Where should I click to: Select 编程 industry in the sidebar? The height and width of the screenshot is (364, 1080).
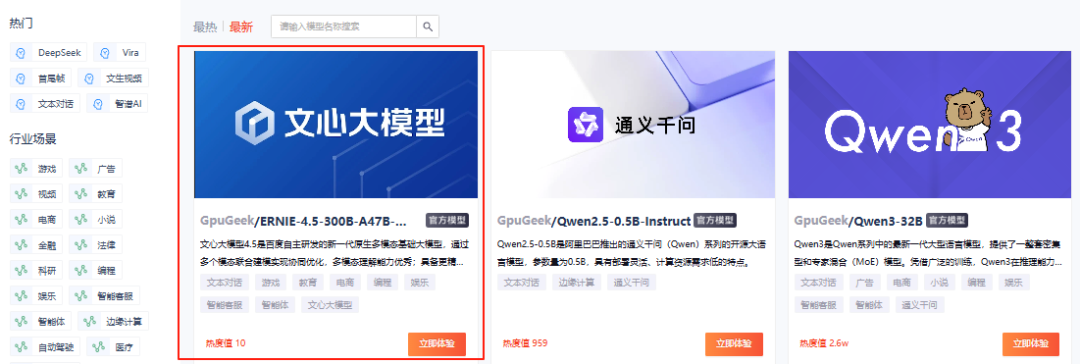(96, 271)
